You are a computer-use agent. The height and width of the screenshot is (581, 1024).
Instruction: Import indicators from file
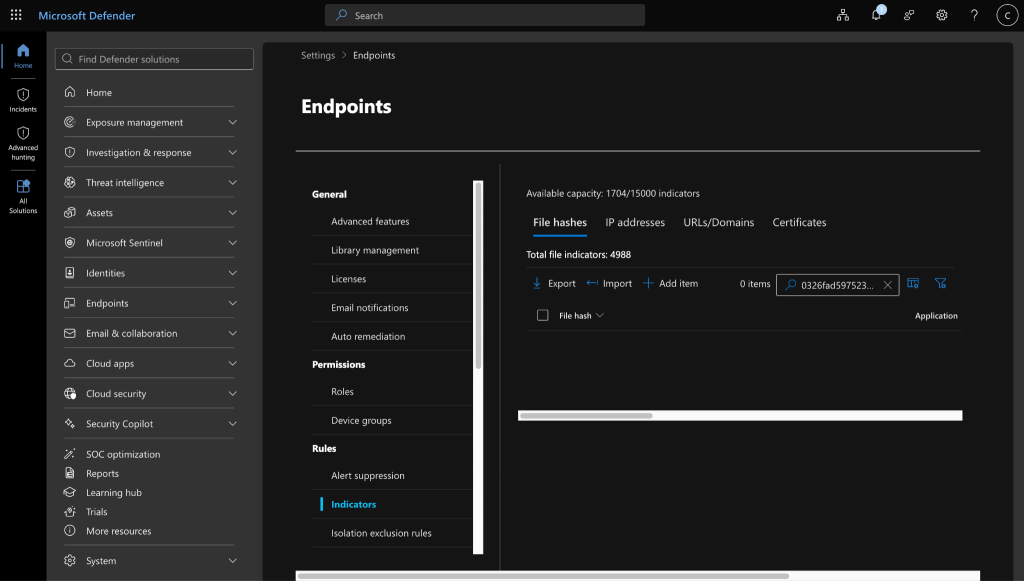tap(609, 283)
